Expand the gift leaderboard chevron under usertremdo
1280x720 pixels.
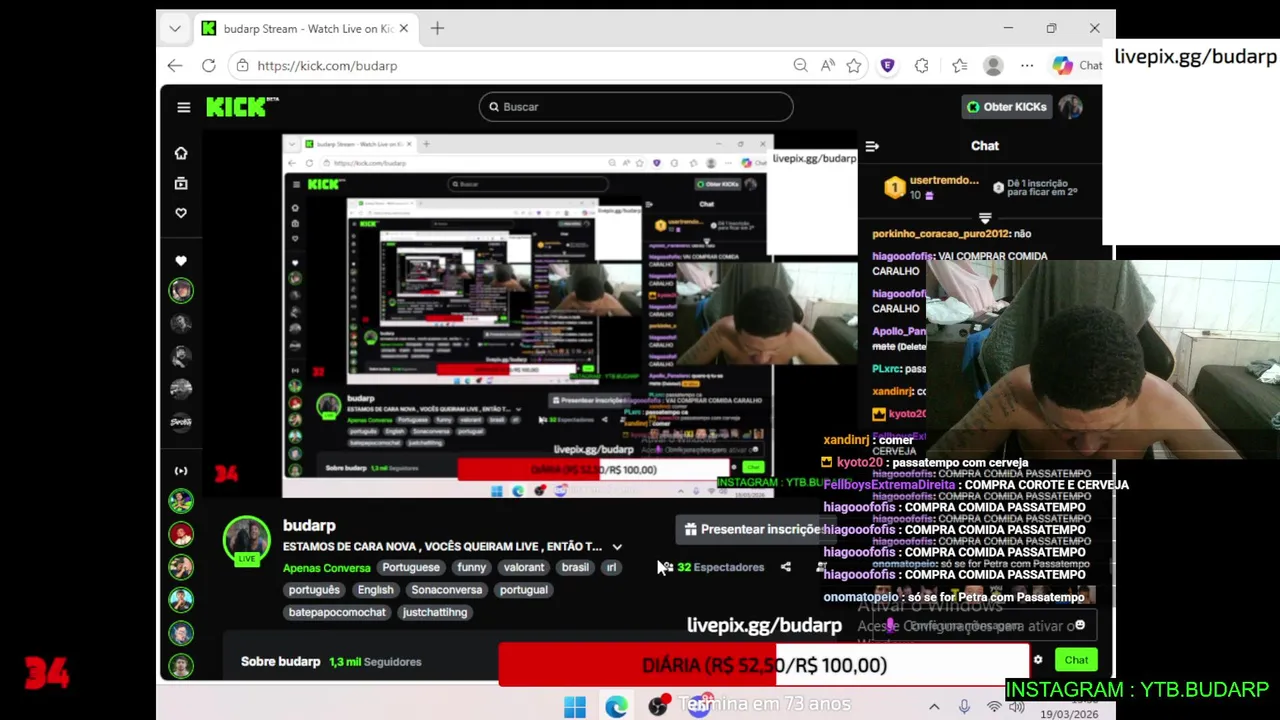tap(985, 217)
